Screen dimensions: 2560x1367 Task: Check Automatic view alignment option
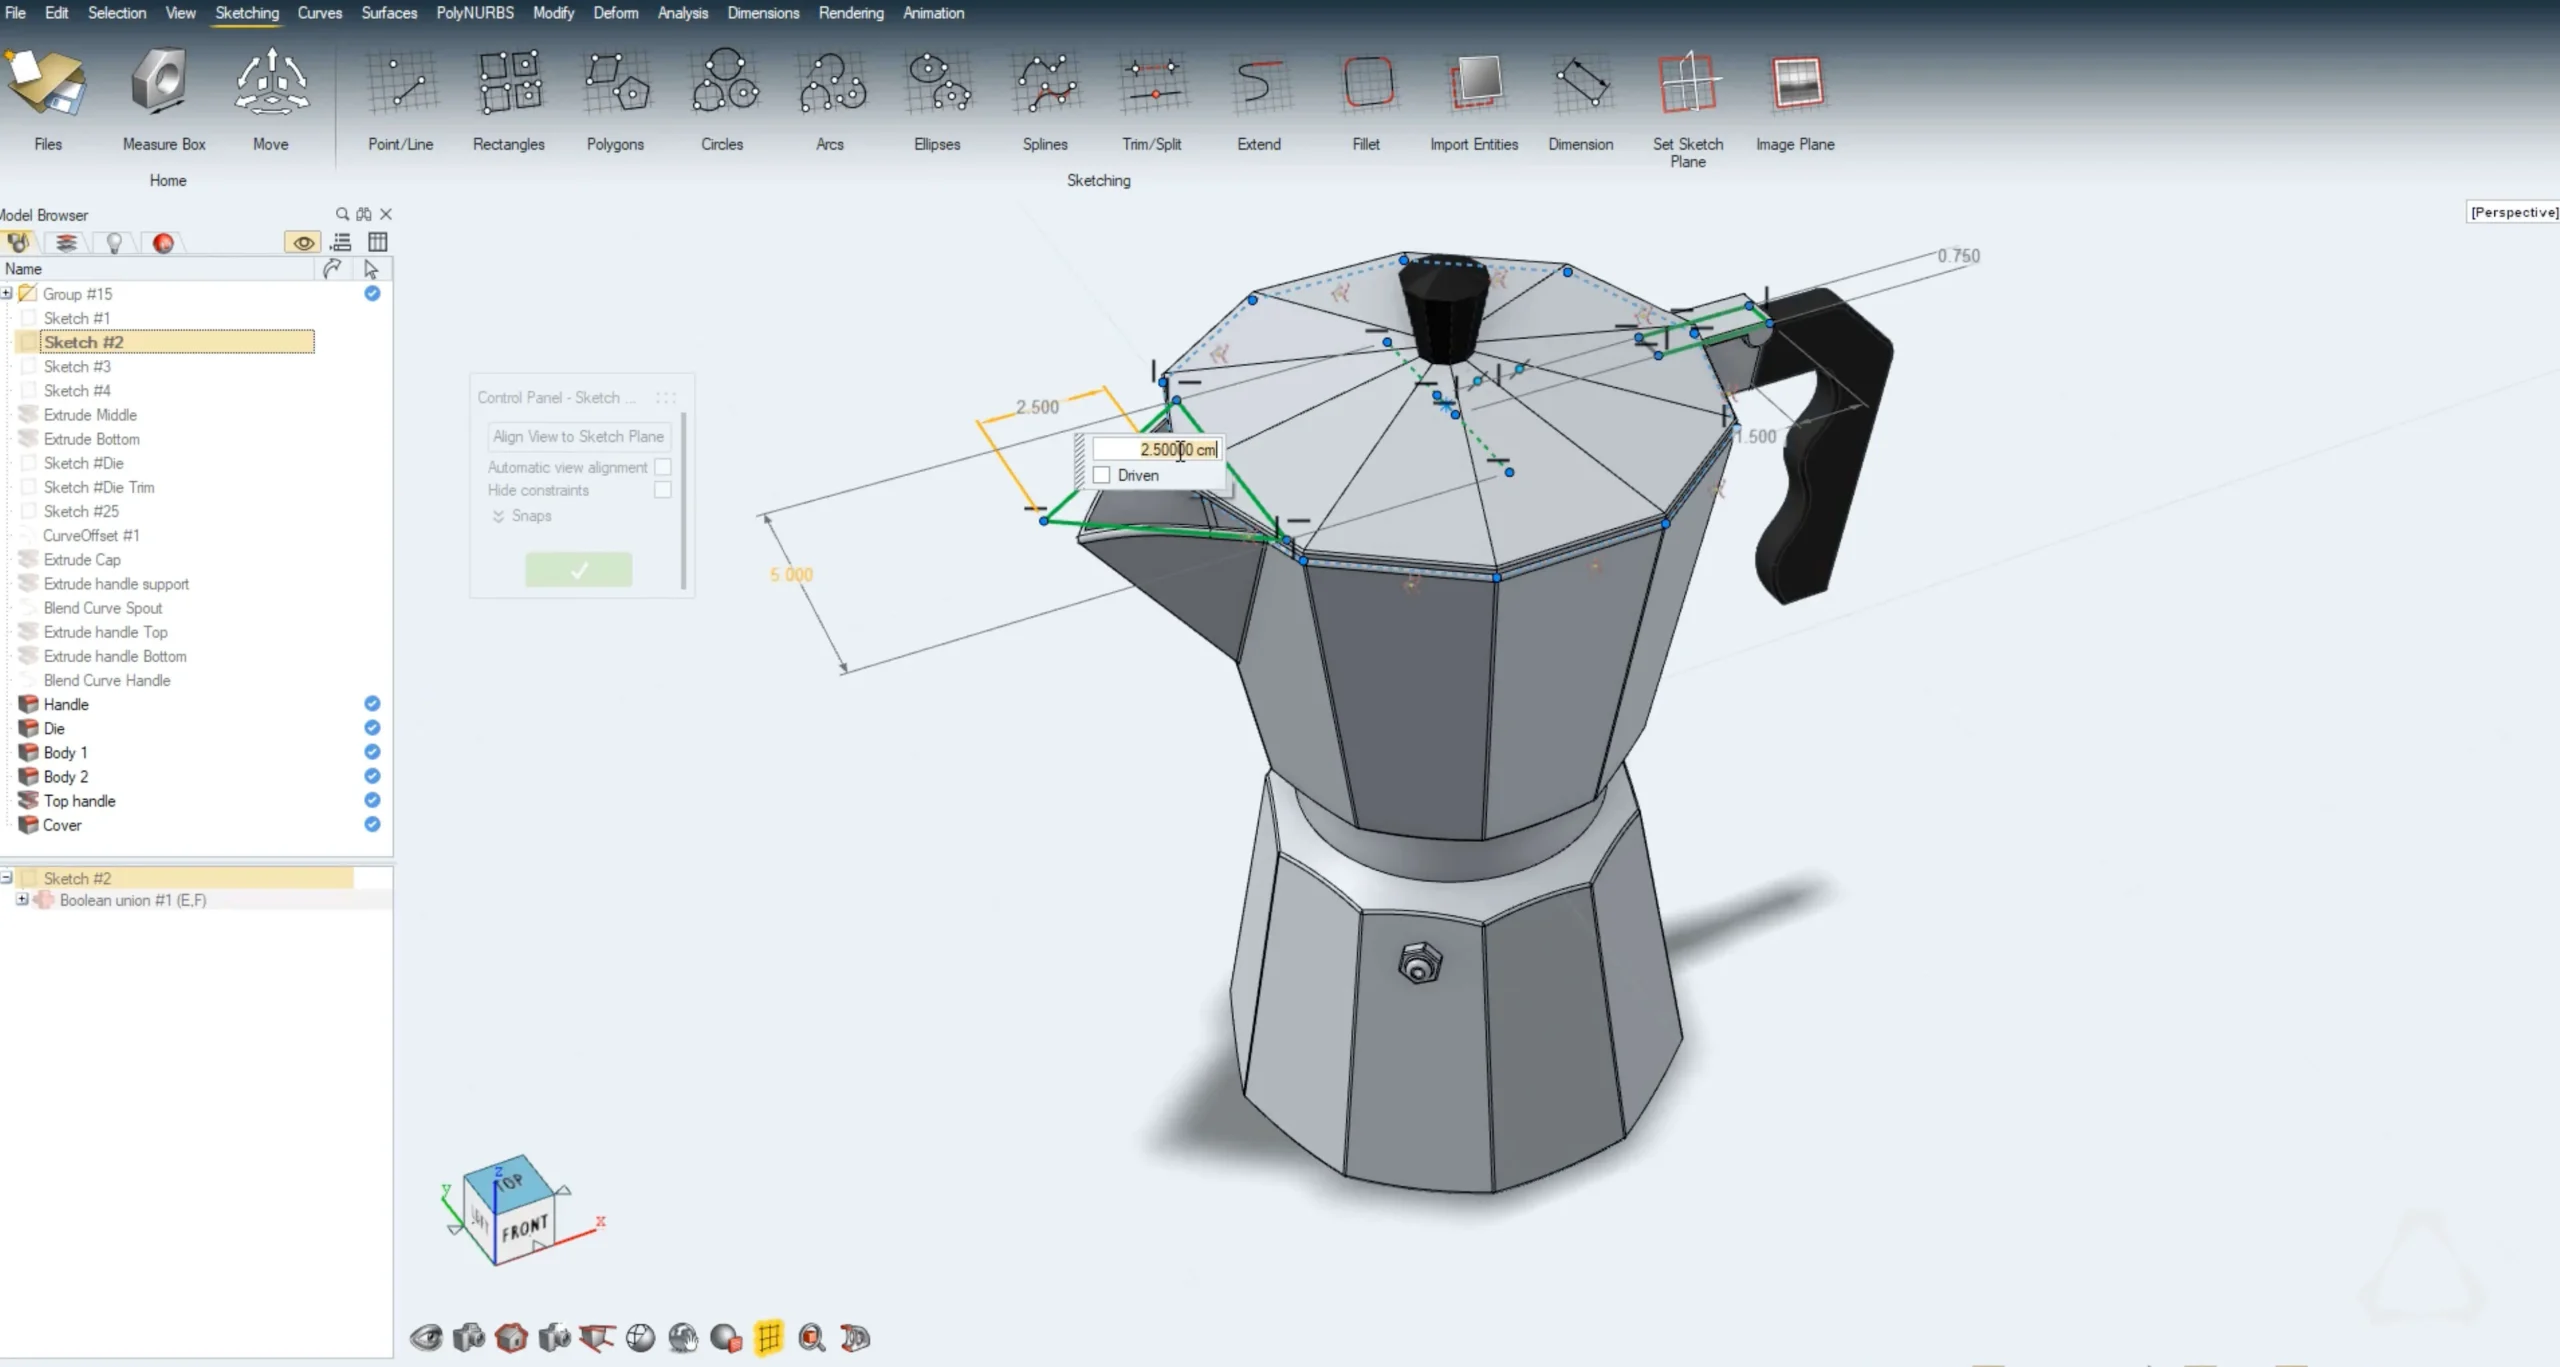coord(662,467)
